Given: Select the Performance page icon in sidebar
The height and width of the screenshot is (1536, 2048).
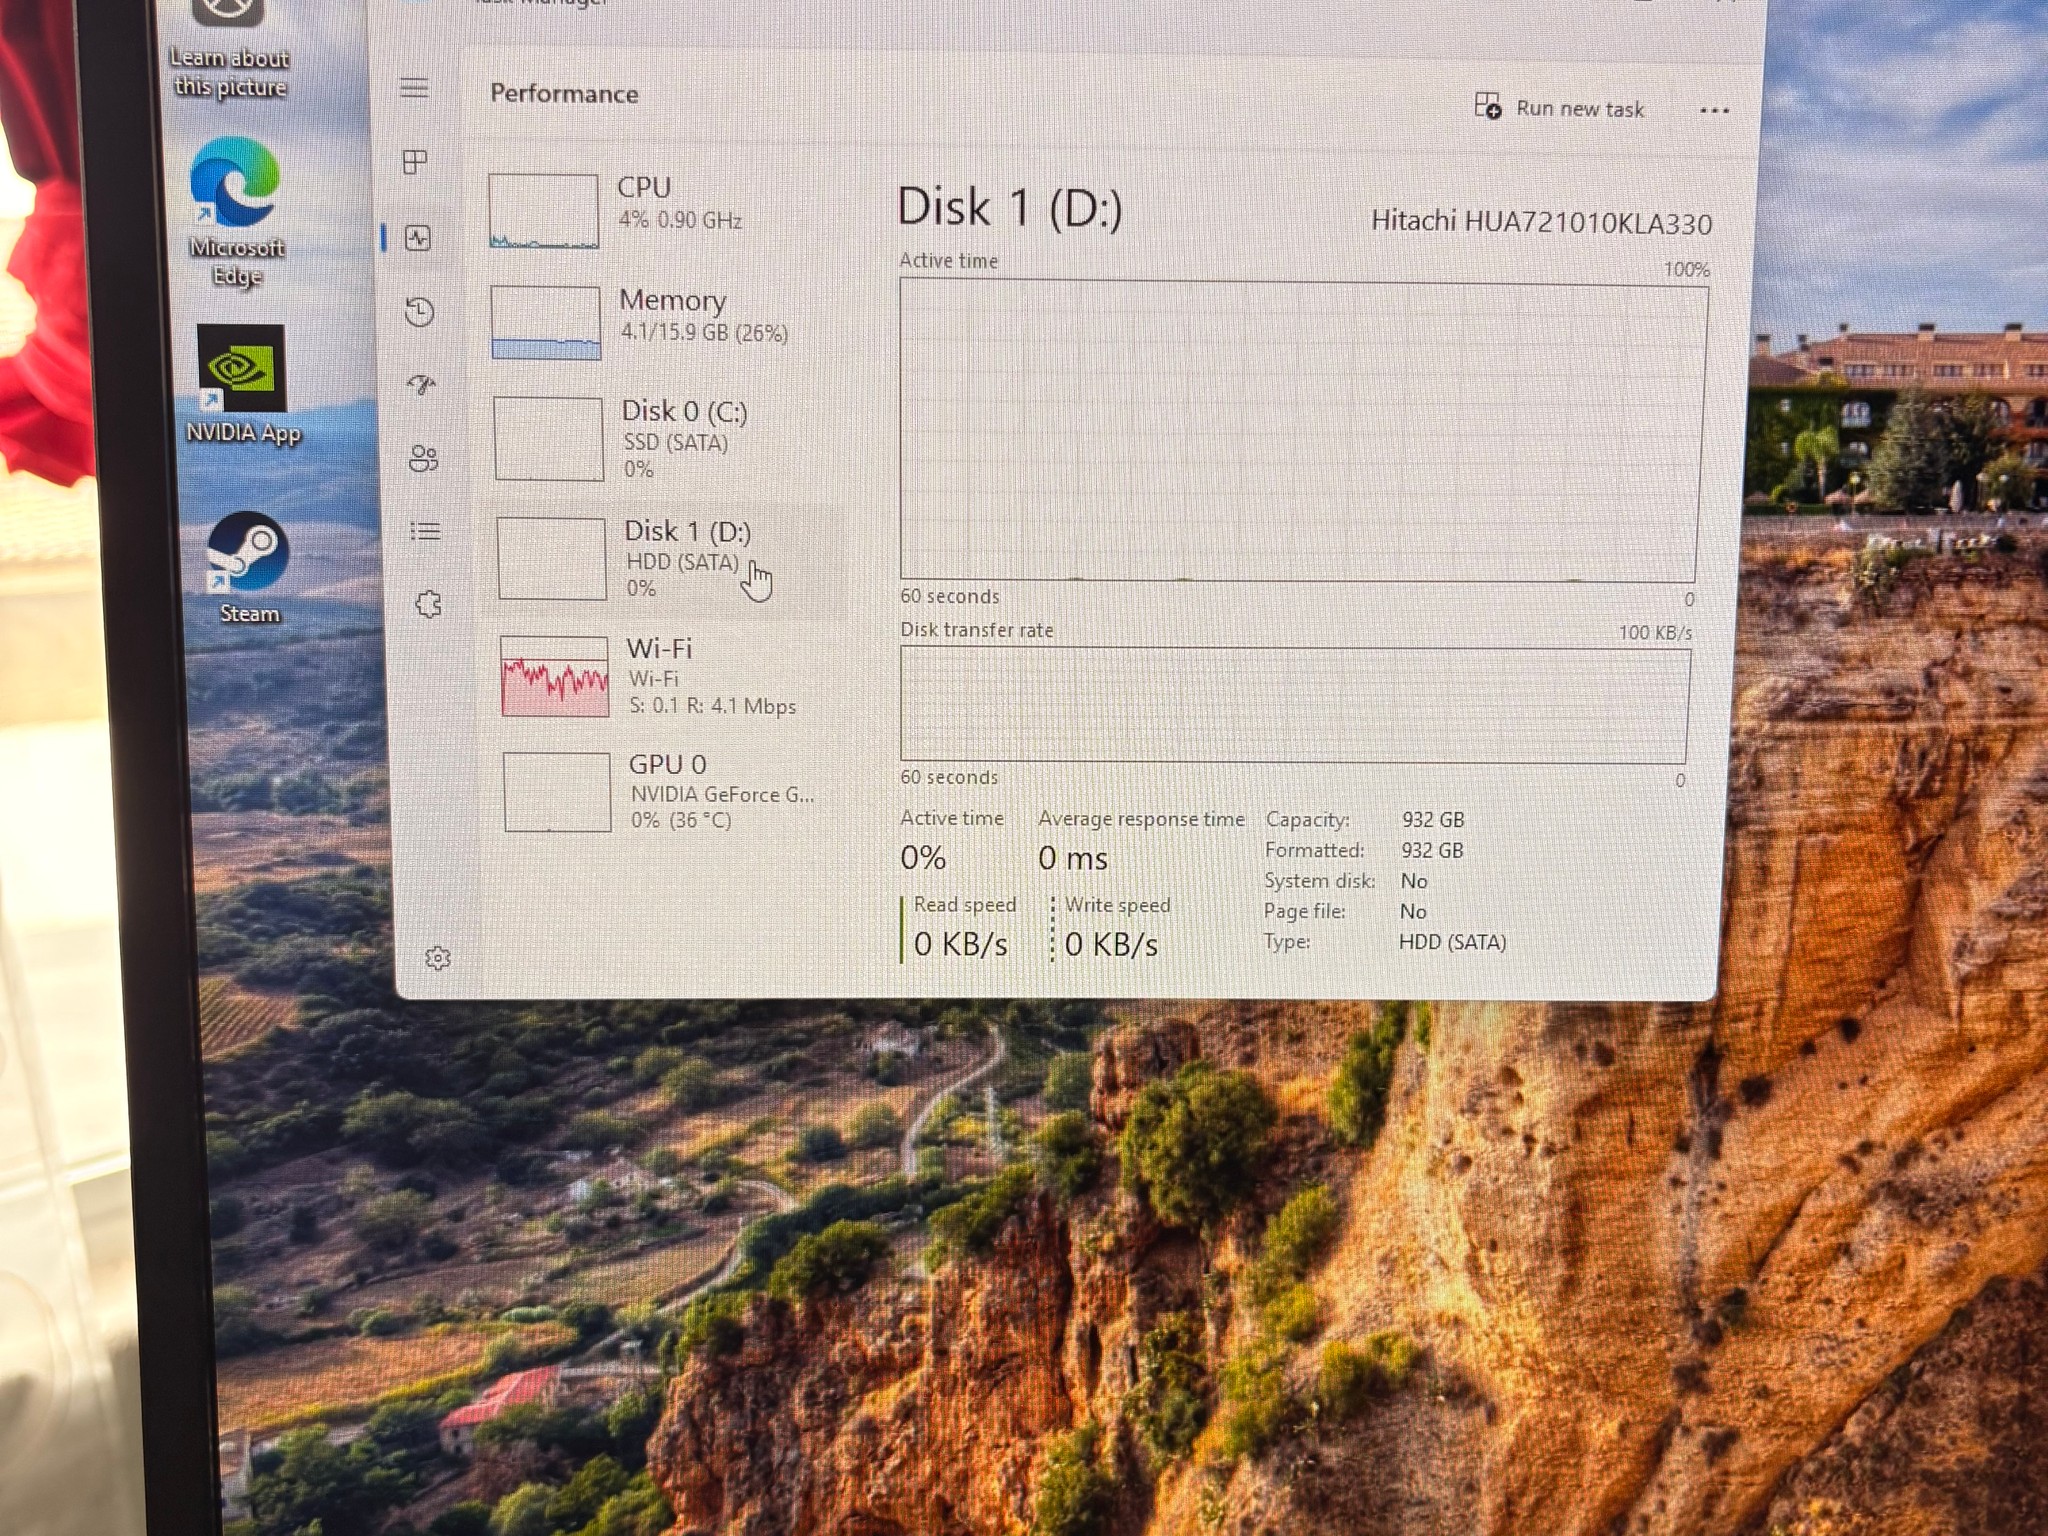Looking at the screenshot, I should 418,238.
